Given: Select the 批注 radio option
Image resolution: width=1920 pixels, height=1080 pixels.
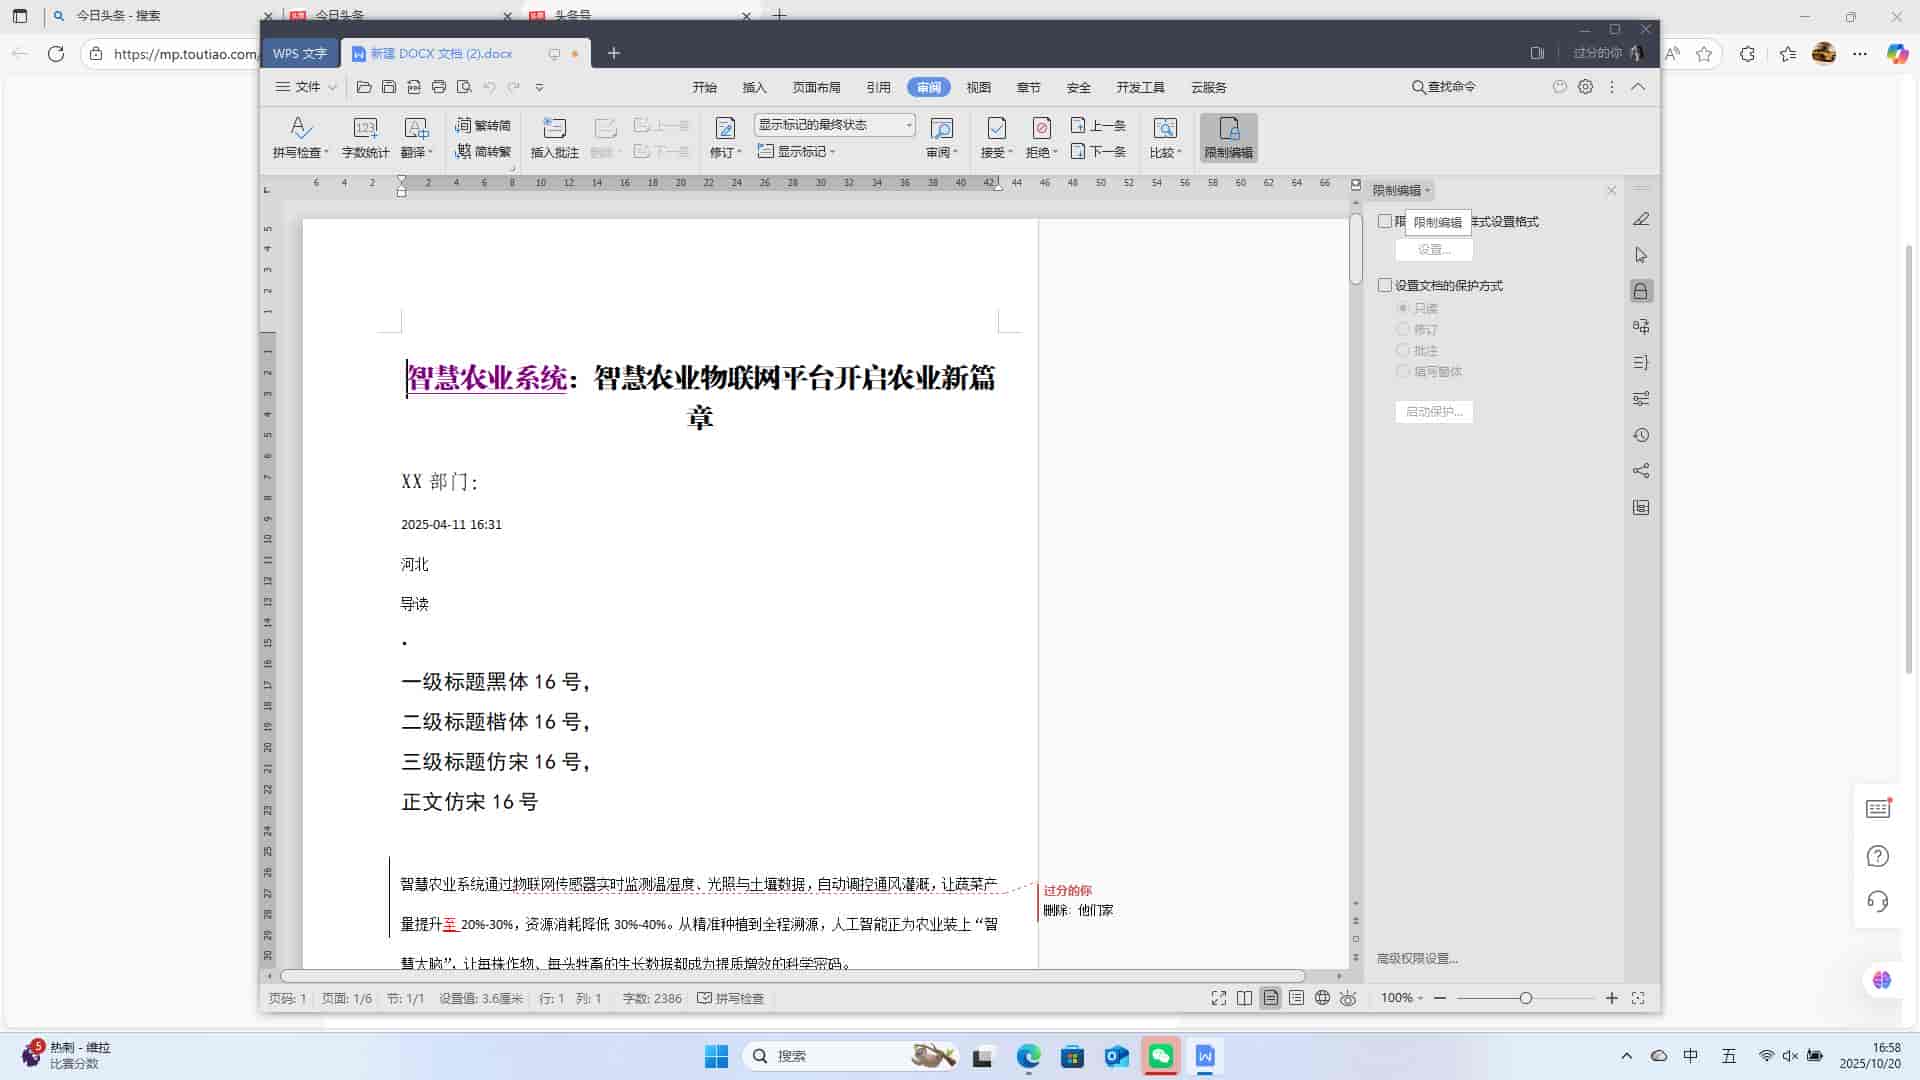Looking at the screenshot, I should [1403, 350].
